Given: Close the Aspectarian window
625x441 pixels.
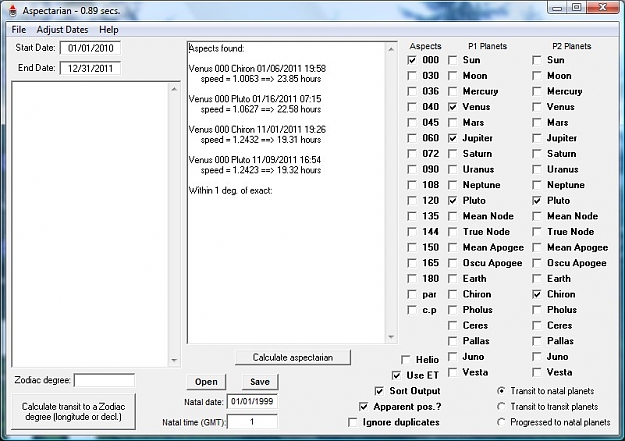Looking at the screenshot, I should tap(603, 8).
